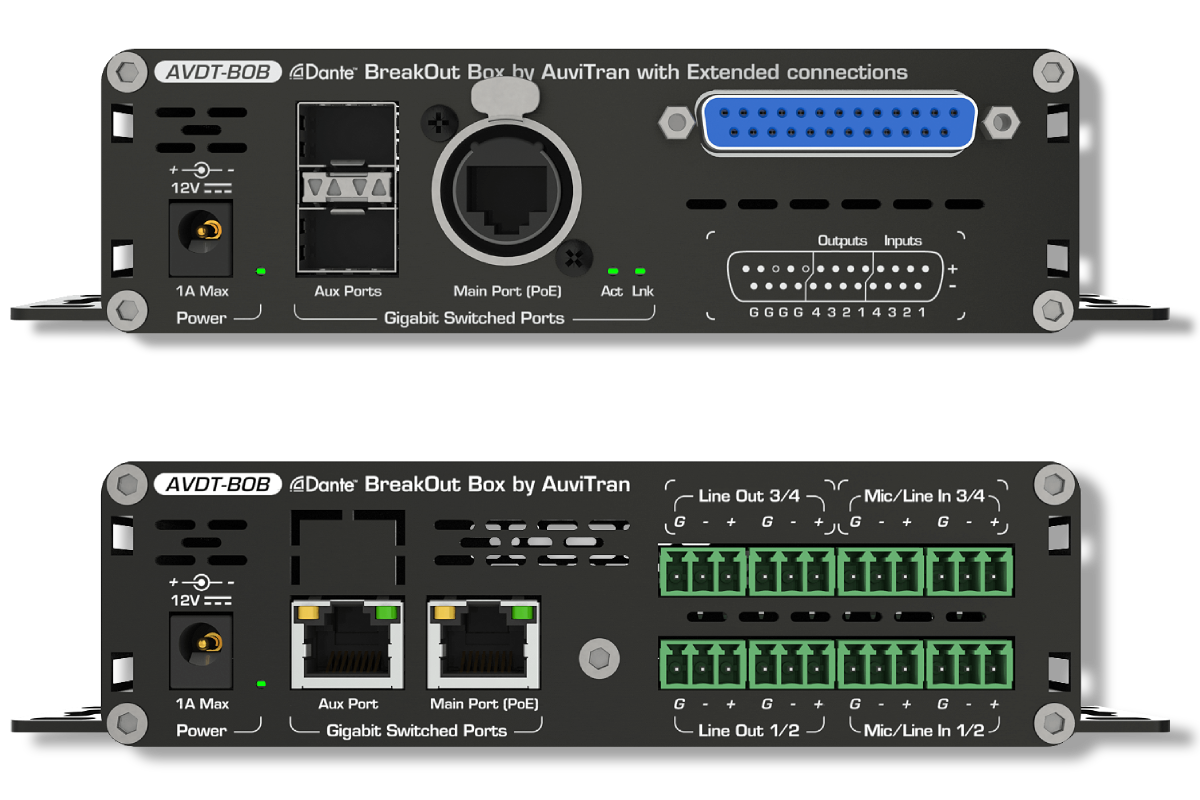Click the SFP Aux Ports cage
The width and height of the screenshot is (1200, 800).
[x=345, y=187]
